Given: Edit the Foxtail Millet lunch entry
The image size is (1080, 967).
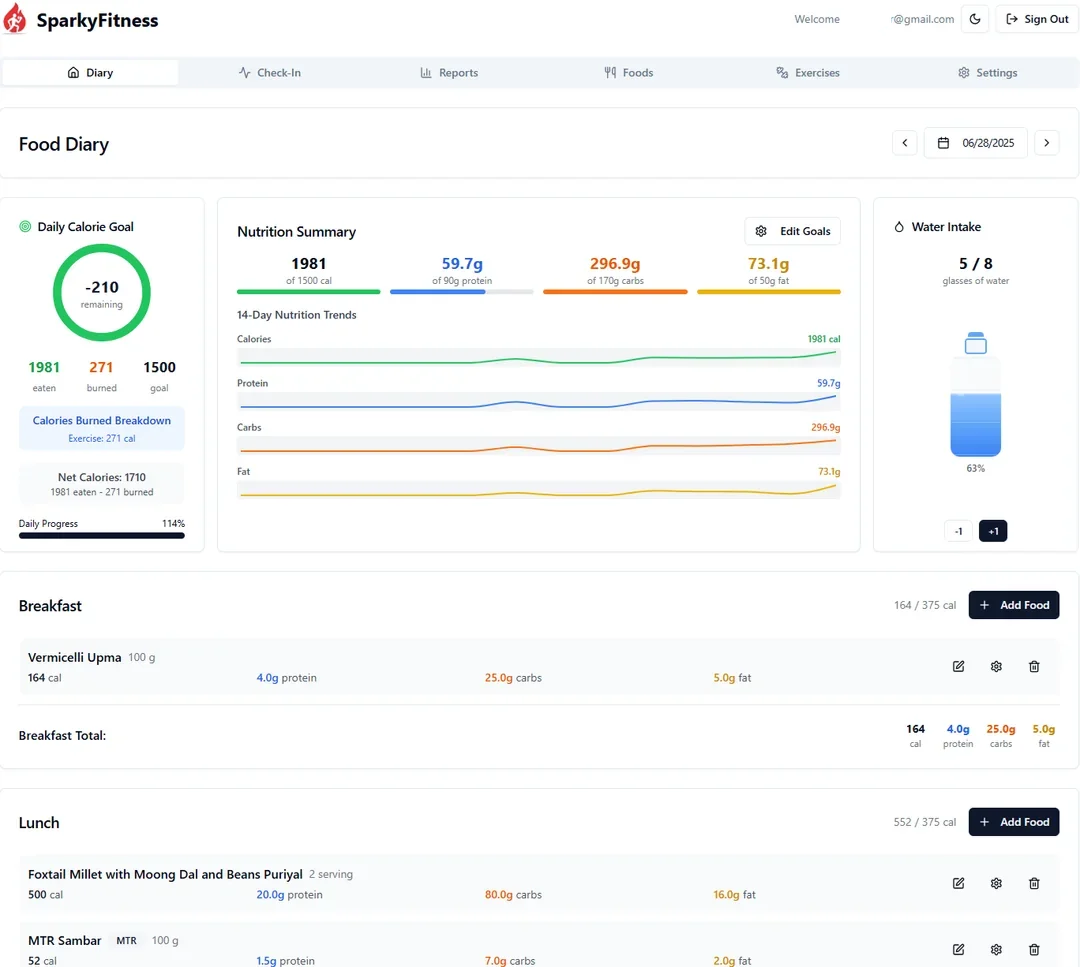Looking at the screenshot, I should pos(958,883).
